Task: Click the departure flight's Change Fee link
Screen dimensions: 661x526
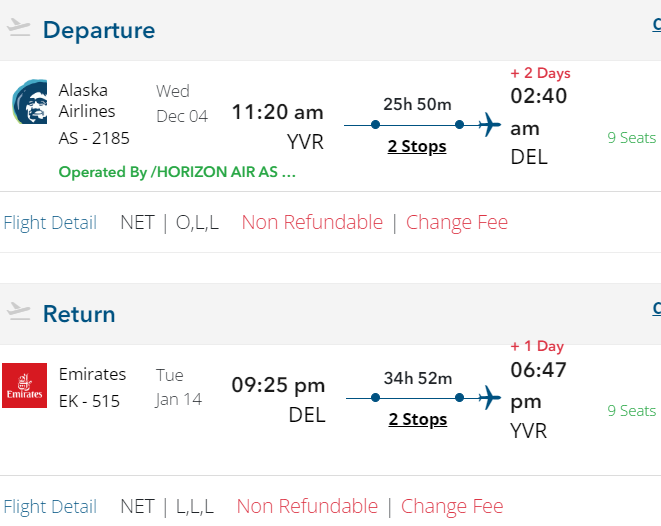Action: (x=456, y=223)
